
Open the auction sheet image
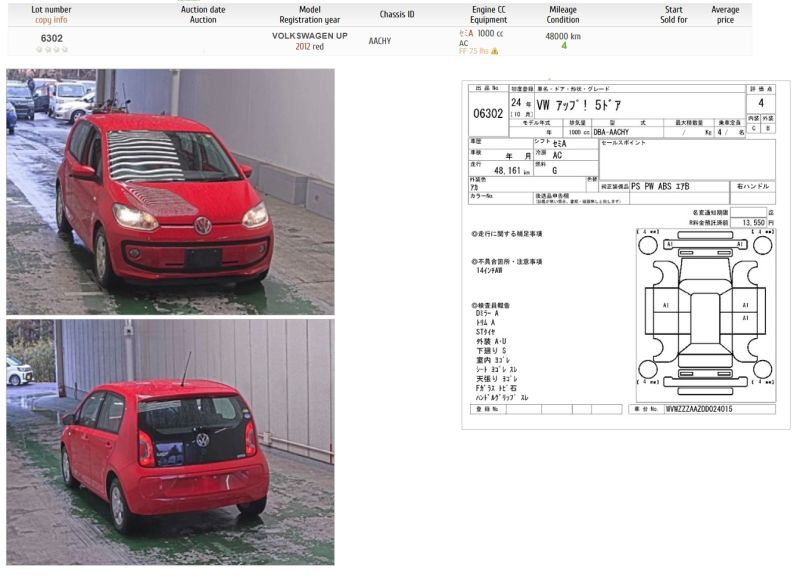pos(626,255)
